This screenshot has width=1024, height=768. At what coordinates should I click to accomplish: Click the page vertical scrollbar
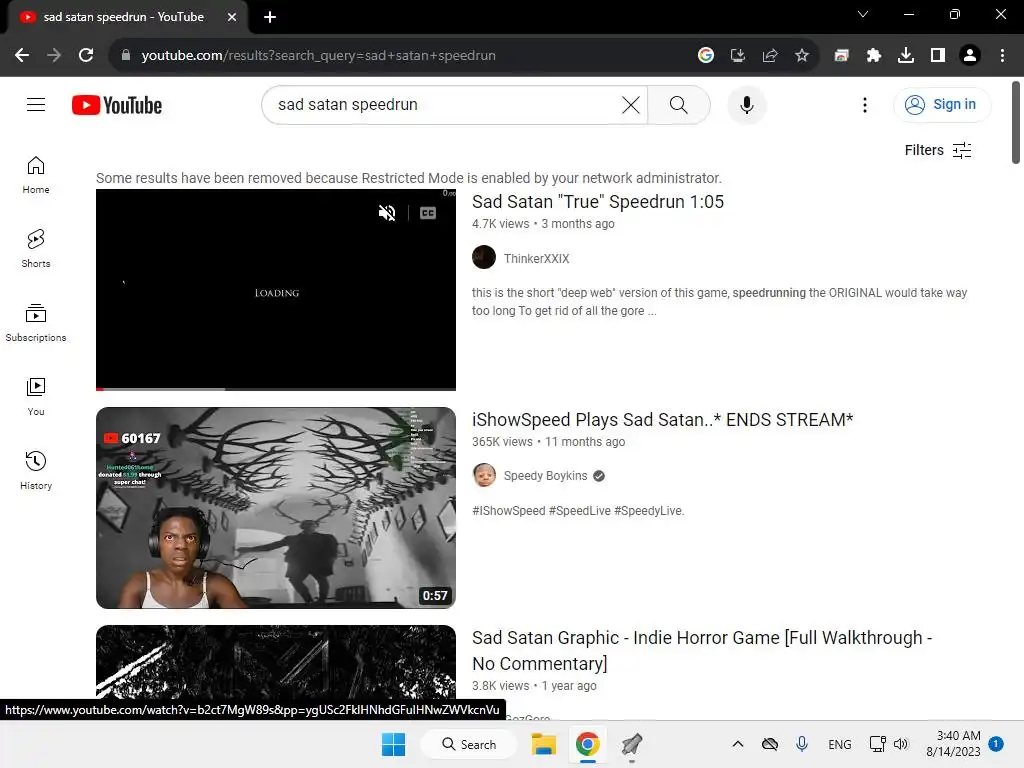(1016, 123)
